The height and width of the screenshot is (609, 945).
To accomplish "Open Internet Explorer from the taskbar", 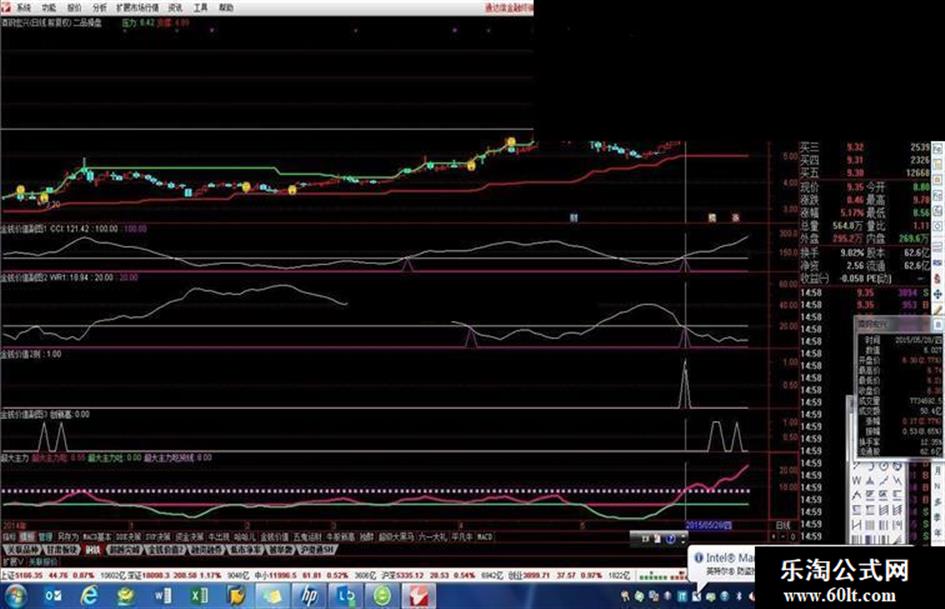I will (89, 596).
